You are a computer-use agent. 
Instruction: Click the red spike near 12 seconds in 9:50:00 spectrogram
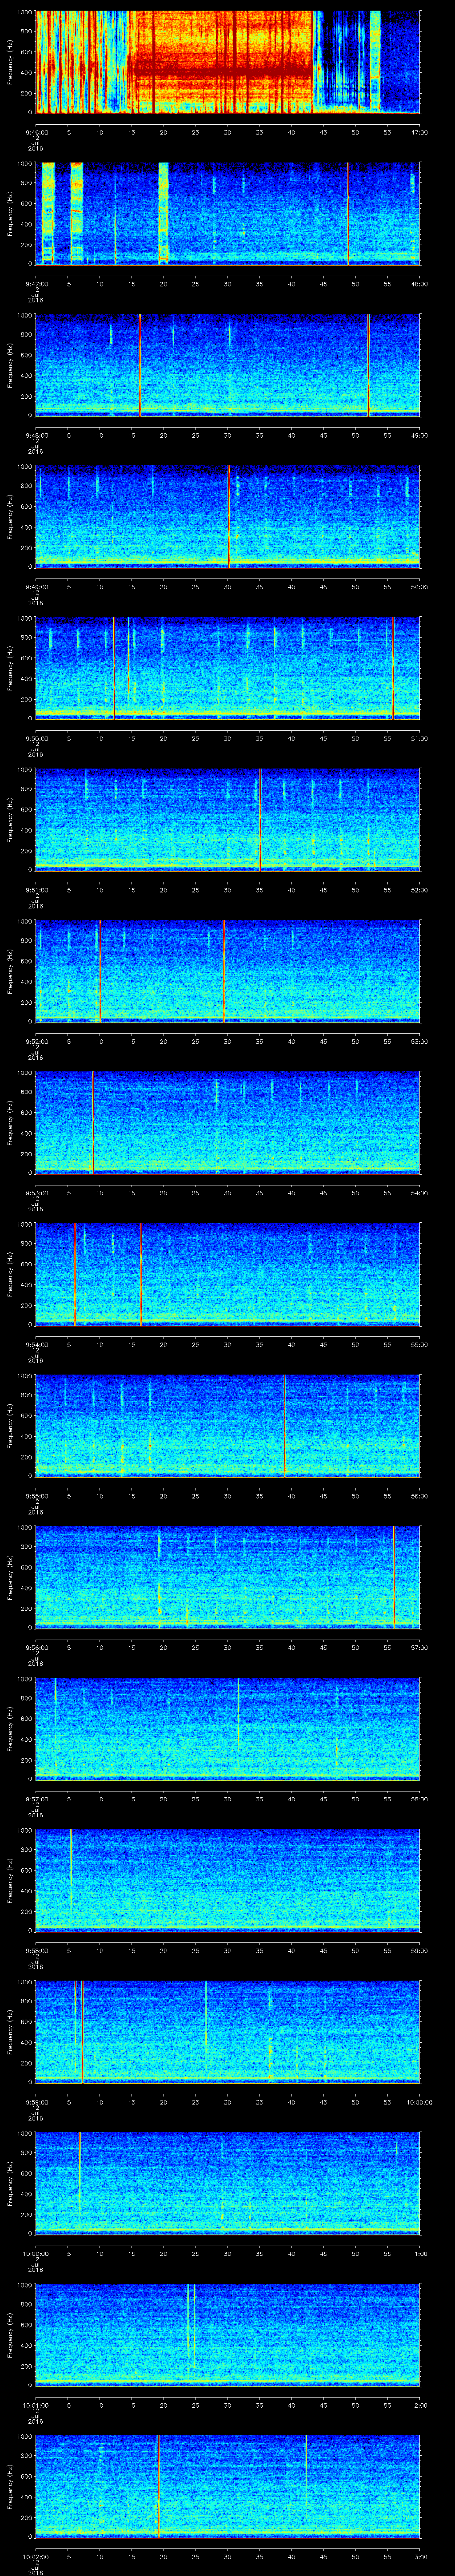[114, 669]
